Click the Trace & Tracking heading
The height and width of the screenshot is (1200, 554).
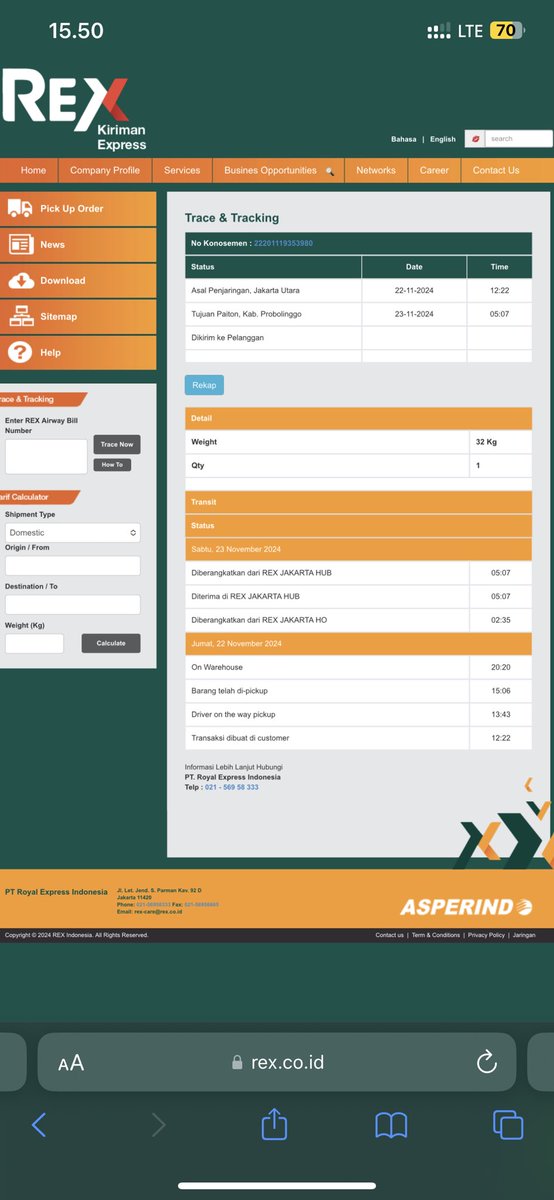232,218
